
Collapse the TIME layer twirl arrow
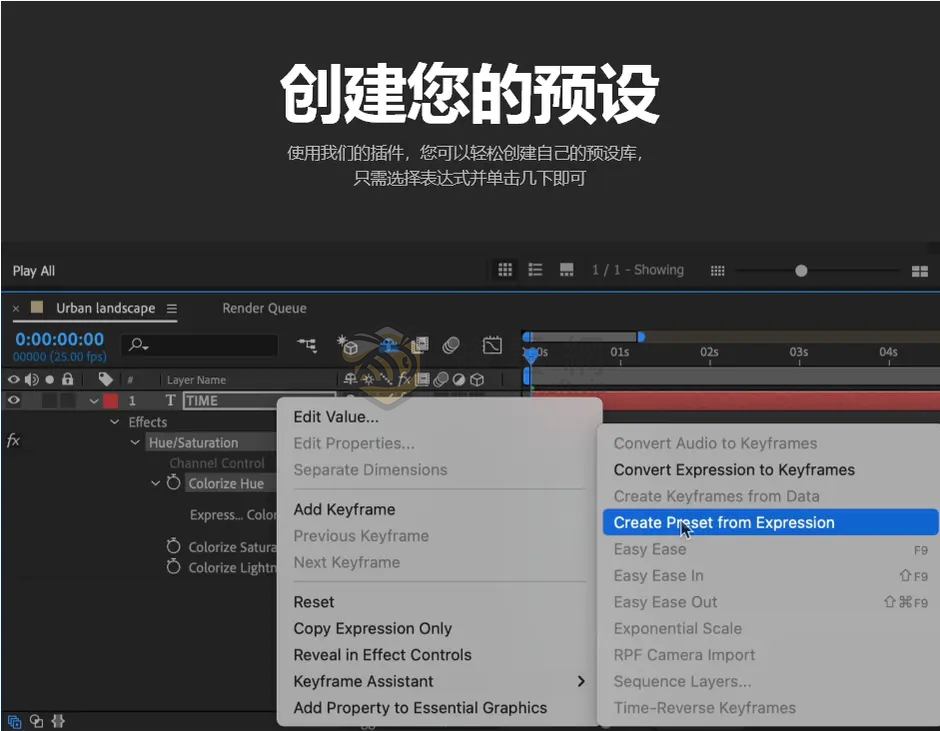[94, 401]
